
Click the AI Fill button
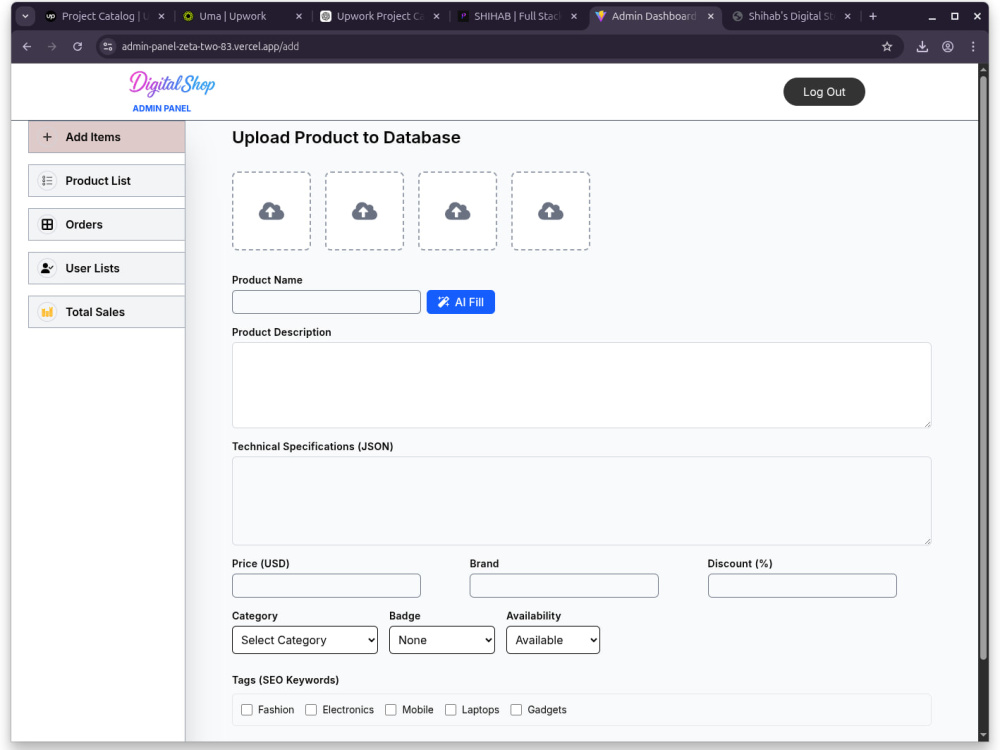point(460,302)
